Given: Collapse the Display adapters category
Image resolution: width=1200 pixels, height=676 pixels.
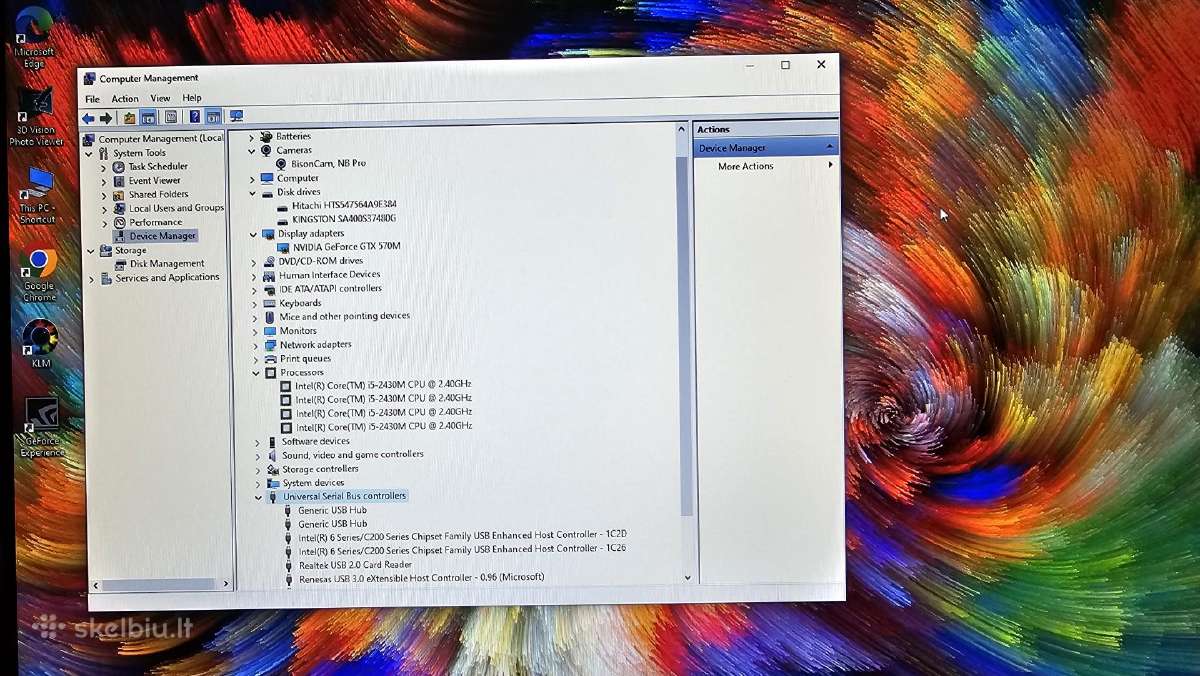Looking at the screenshot, I should tap(253, 234).
